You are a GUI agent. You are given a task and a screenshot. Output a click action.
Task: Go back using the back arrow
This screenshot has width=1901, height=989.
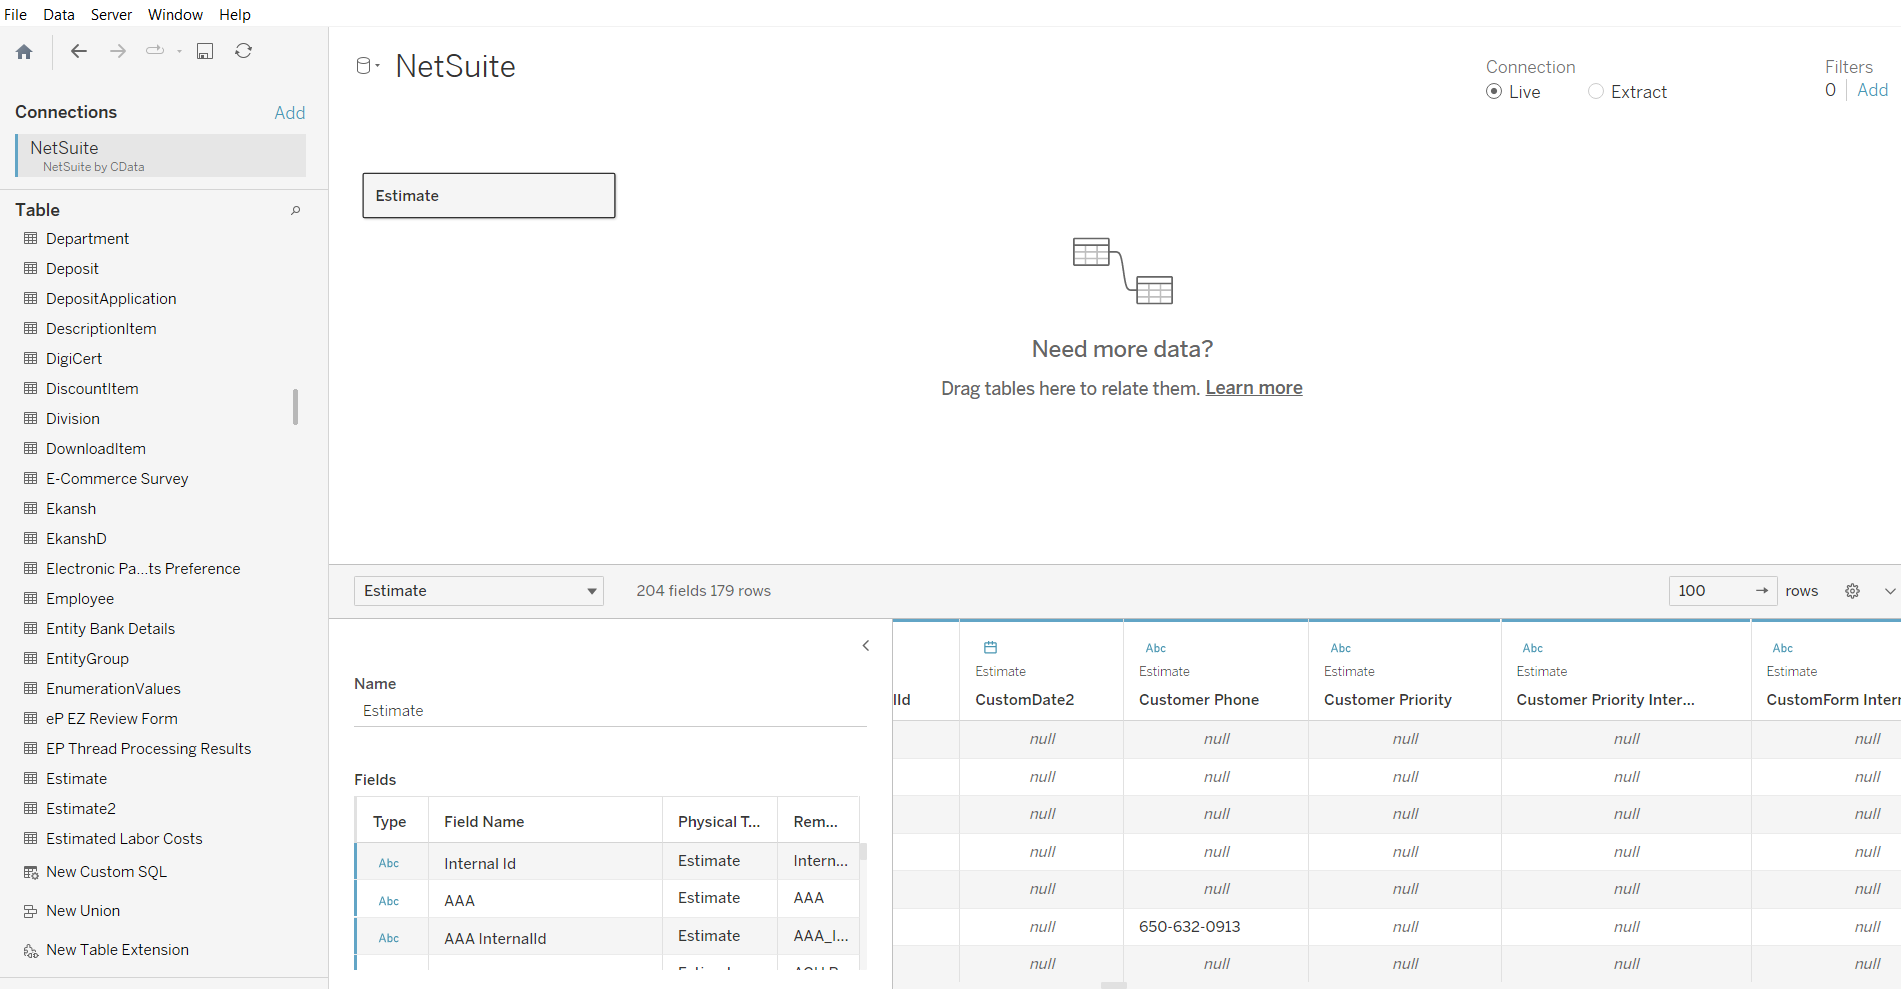(79, 51)
